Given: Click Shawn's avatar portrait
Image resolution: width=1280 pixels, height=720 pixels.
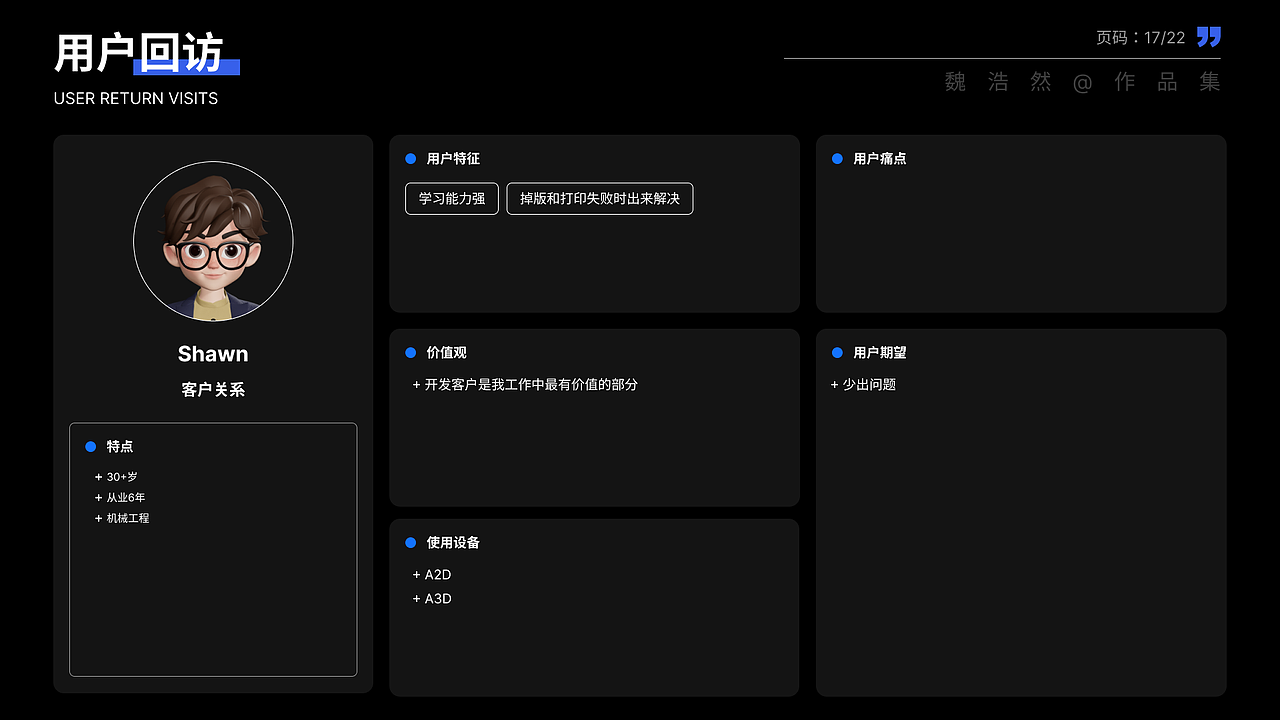Looking at the screenshot, I should 213,241.
